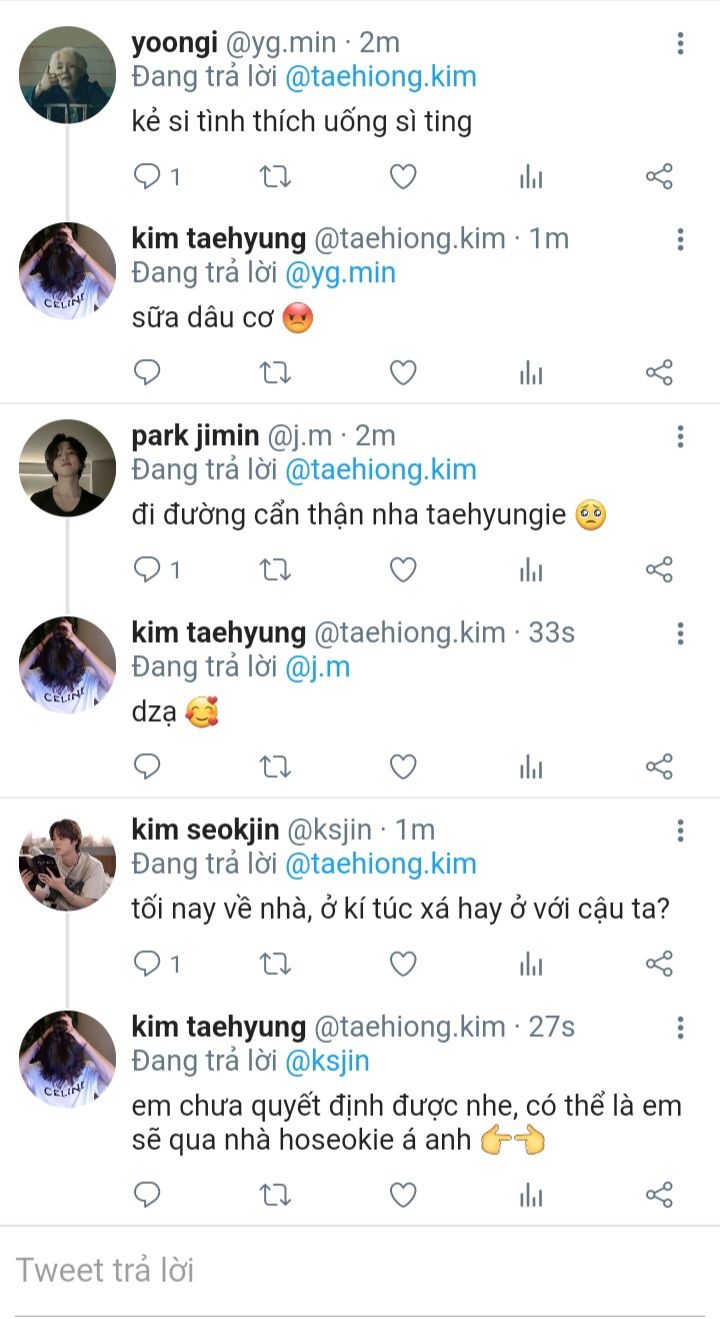Open more options on park jimin's tweet

[680, 436]
